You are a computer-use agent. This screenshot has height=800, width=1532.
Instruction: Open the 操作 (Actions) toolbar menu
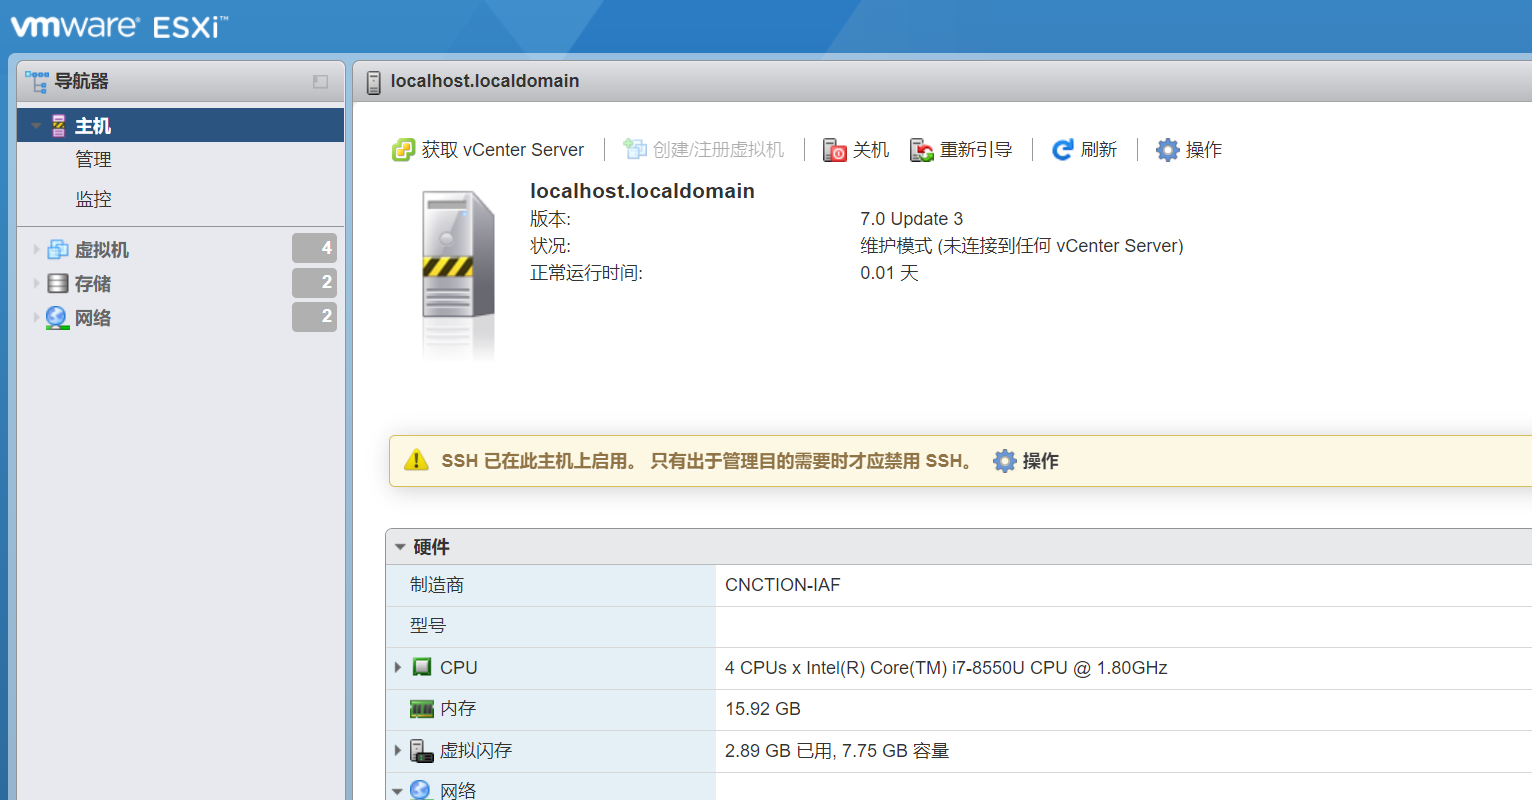point(1189,150)
